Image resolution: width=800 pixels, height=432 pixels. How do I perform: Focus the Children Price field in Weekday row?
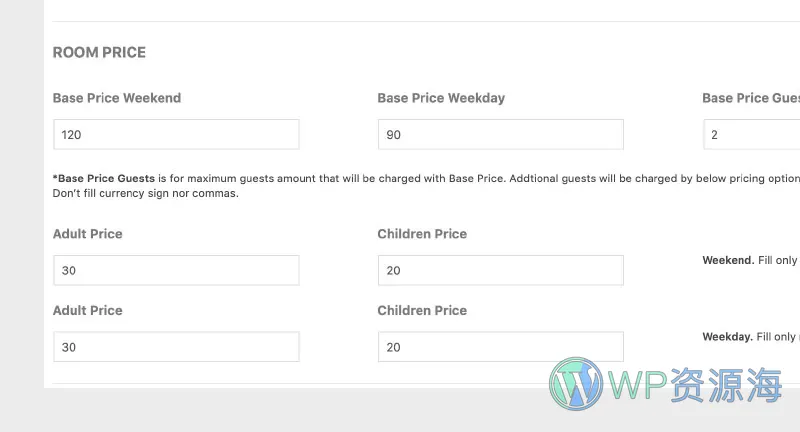[x=501, y=347]
